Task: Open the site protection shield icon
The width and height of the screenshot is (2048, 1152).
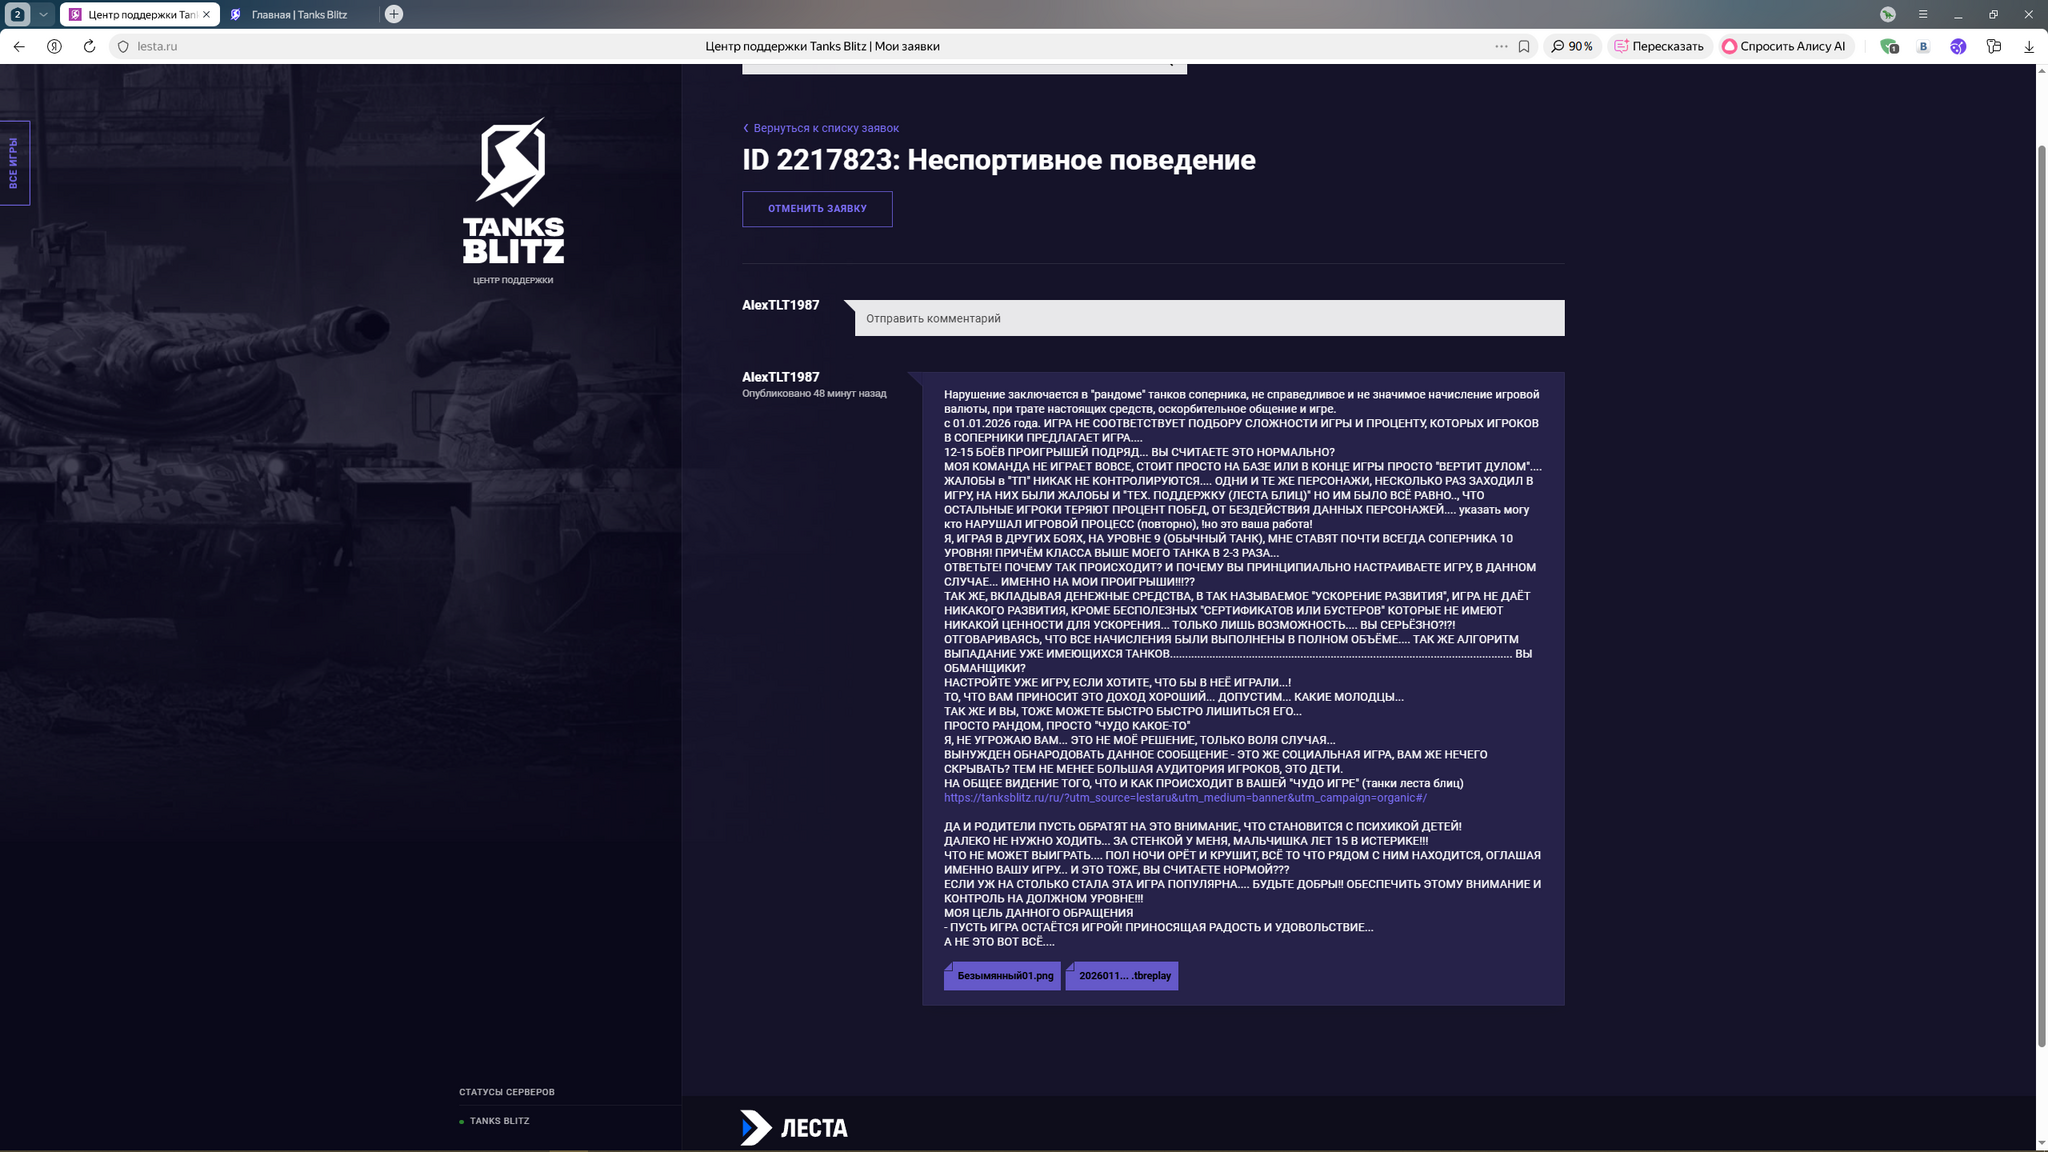Action: point(123,46)
